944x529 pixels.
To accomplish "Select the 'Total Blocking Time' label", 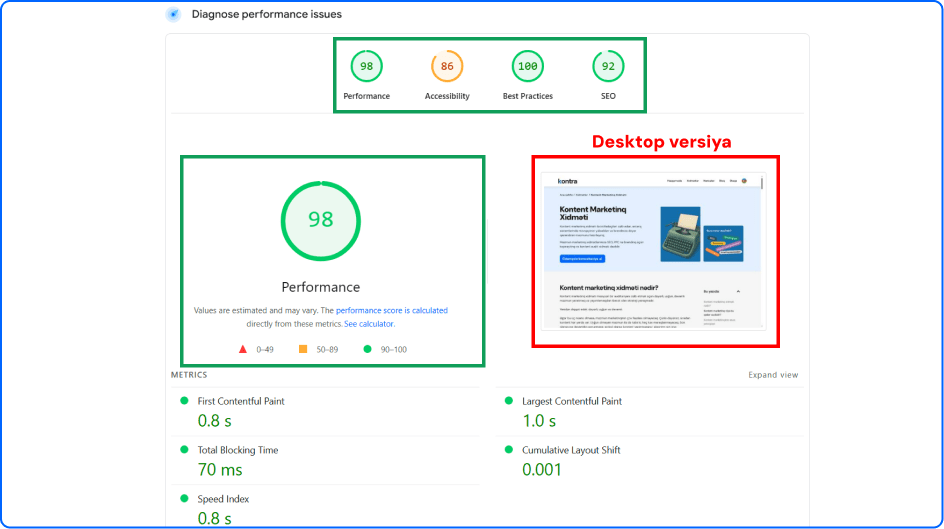I will [238, 450].
